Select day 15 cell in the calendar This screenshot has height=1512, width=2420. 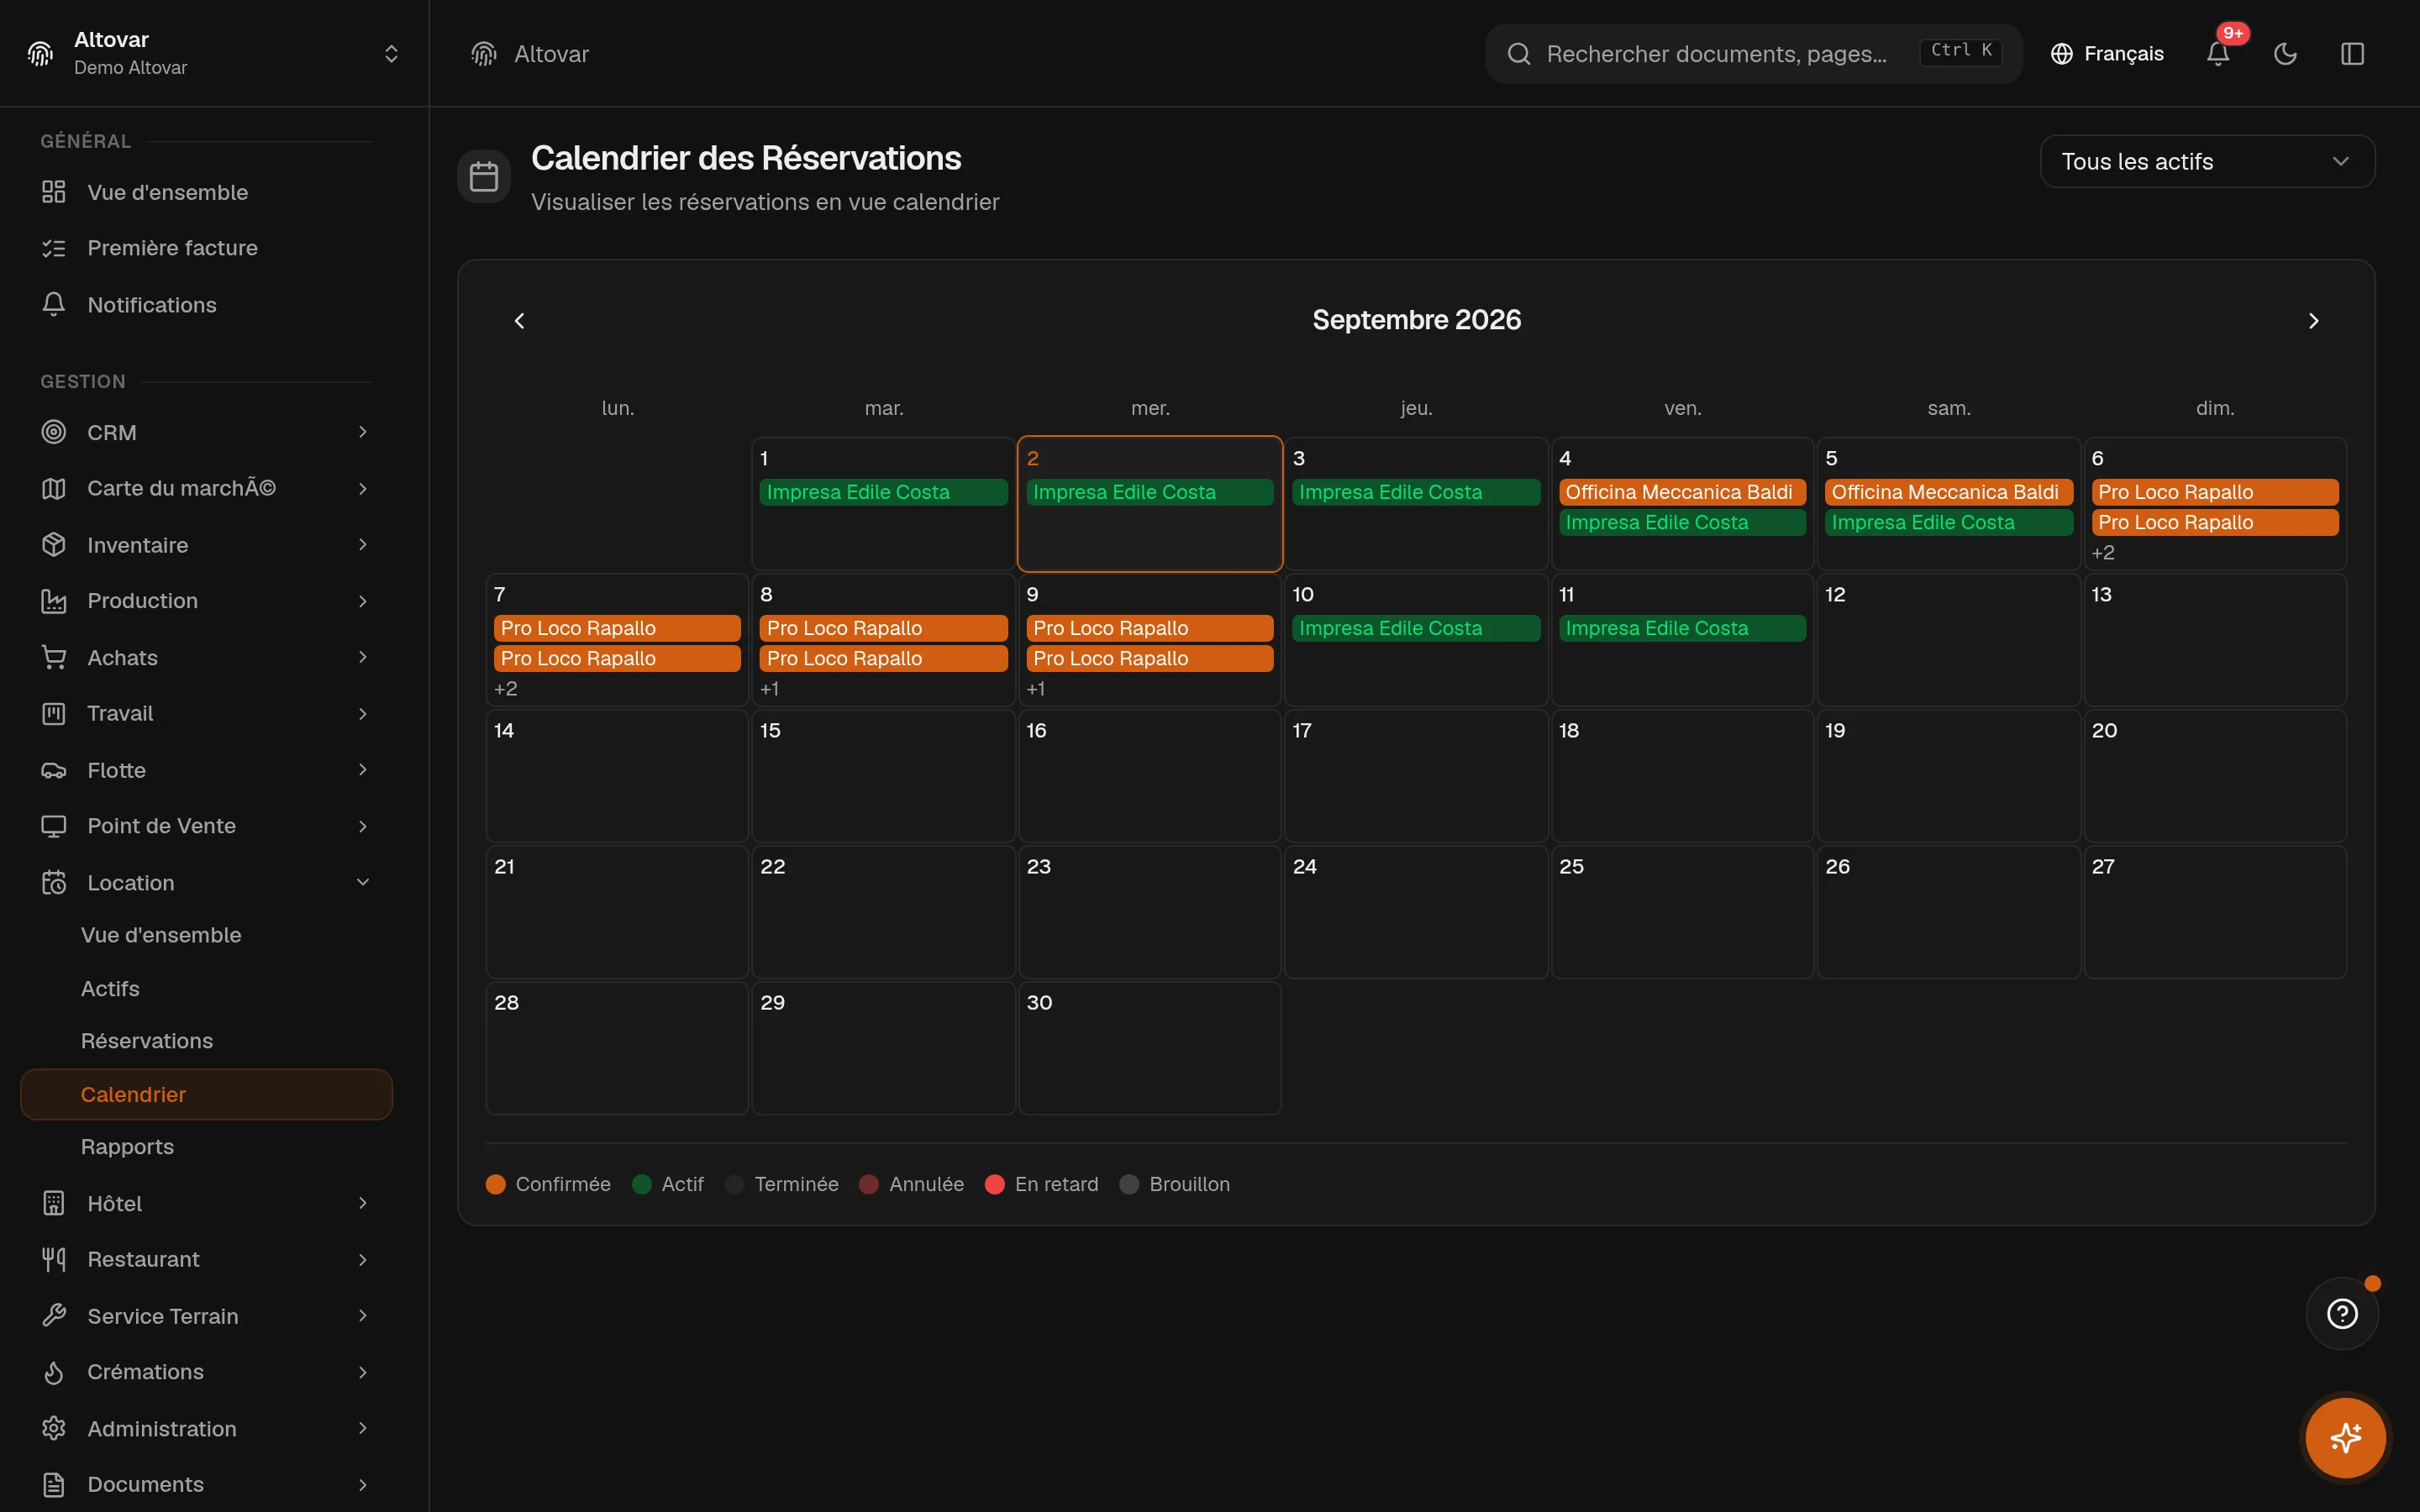point(883,776)
